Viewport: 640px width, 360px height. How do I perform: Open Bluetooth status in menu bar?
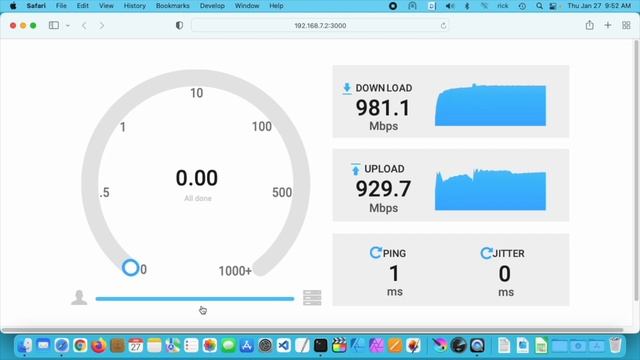point(467,6)
